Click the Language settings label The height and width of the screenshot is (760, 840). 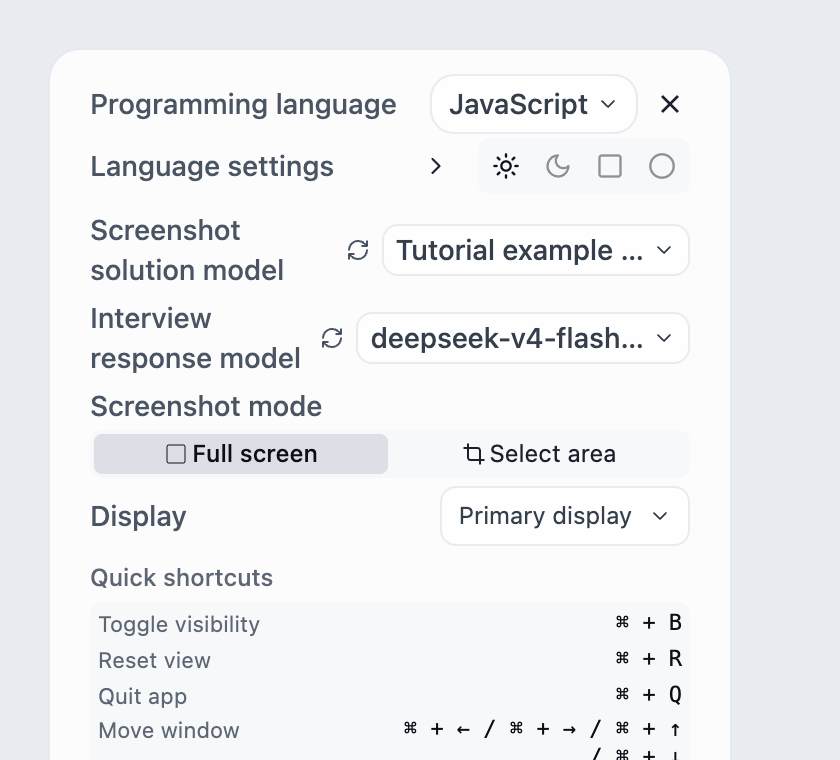point(212,167)
